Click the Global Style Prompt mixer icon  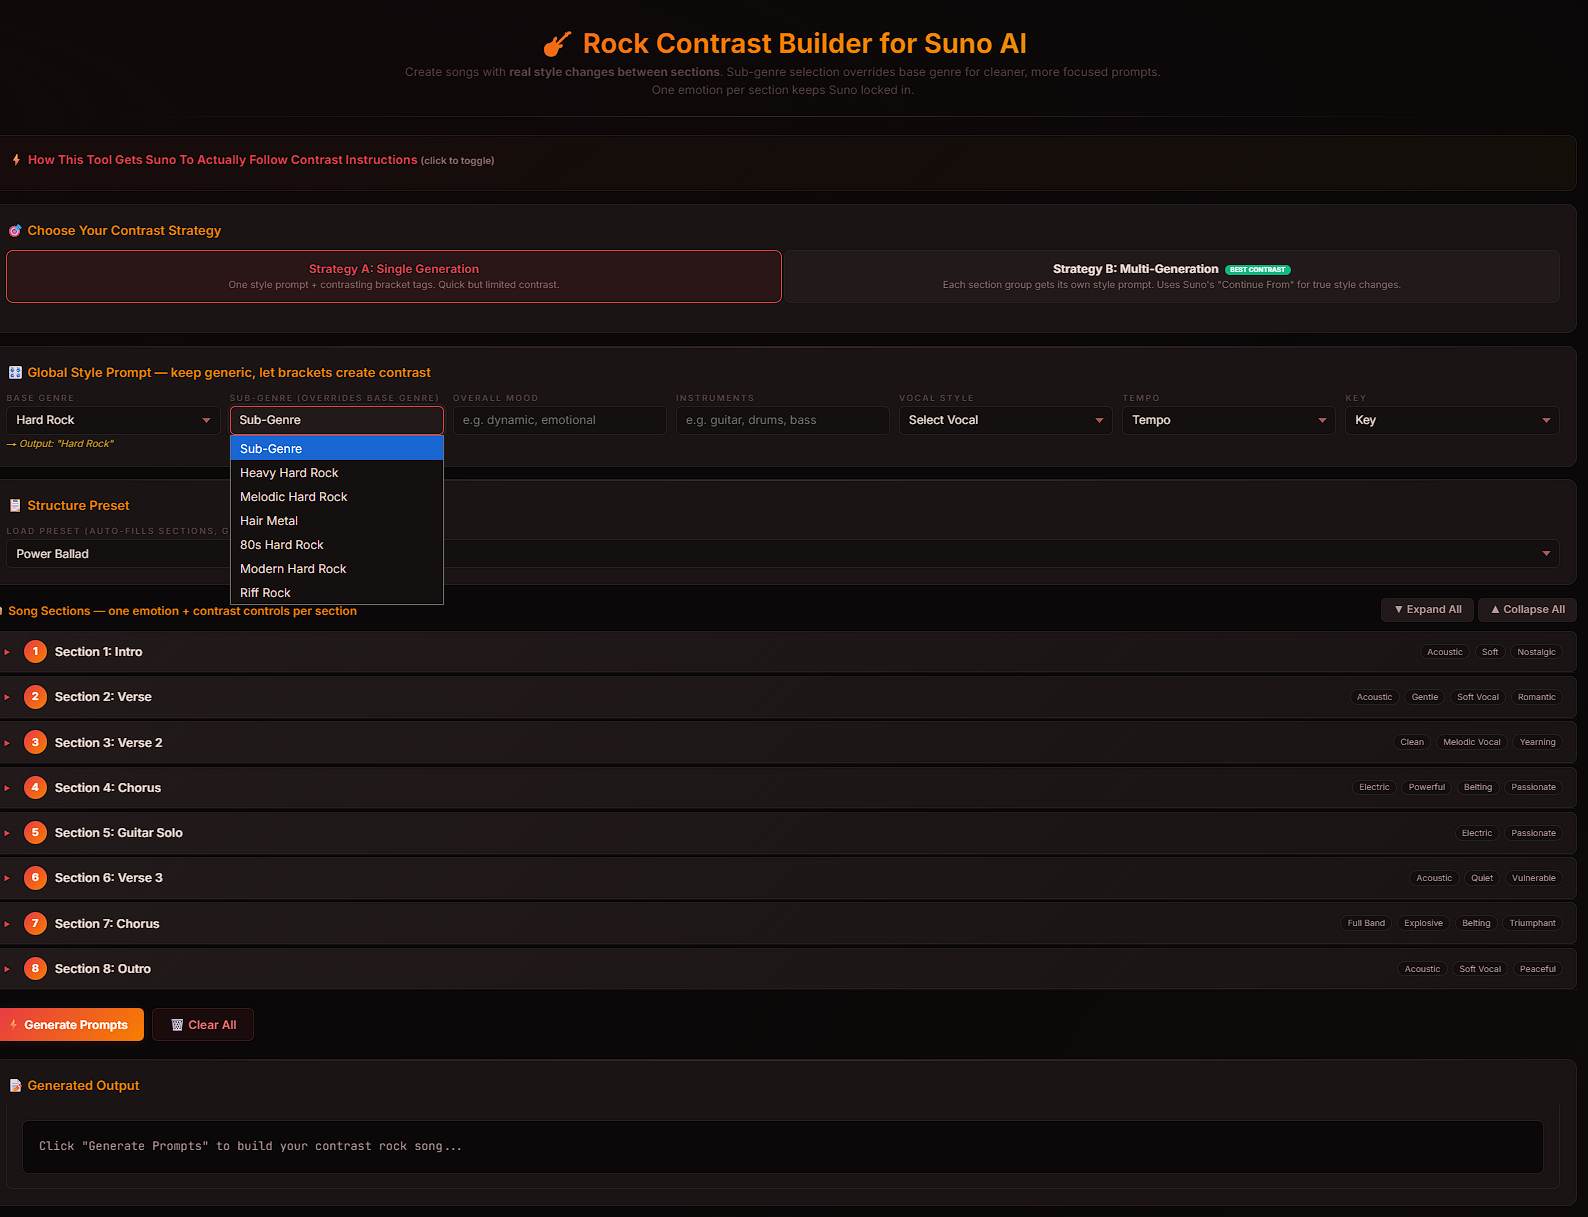[x=15, y=373]
